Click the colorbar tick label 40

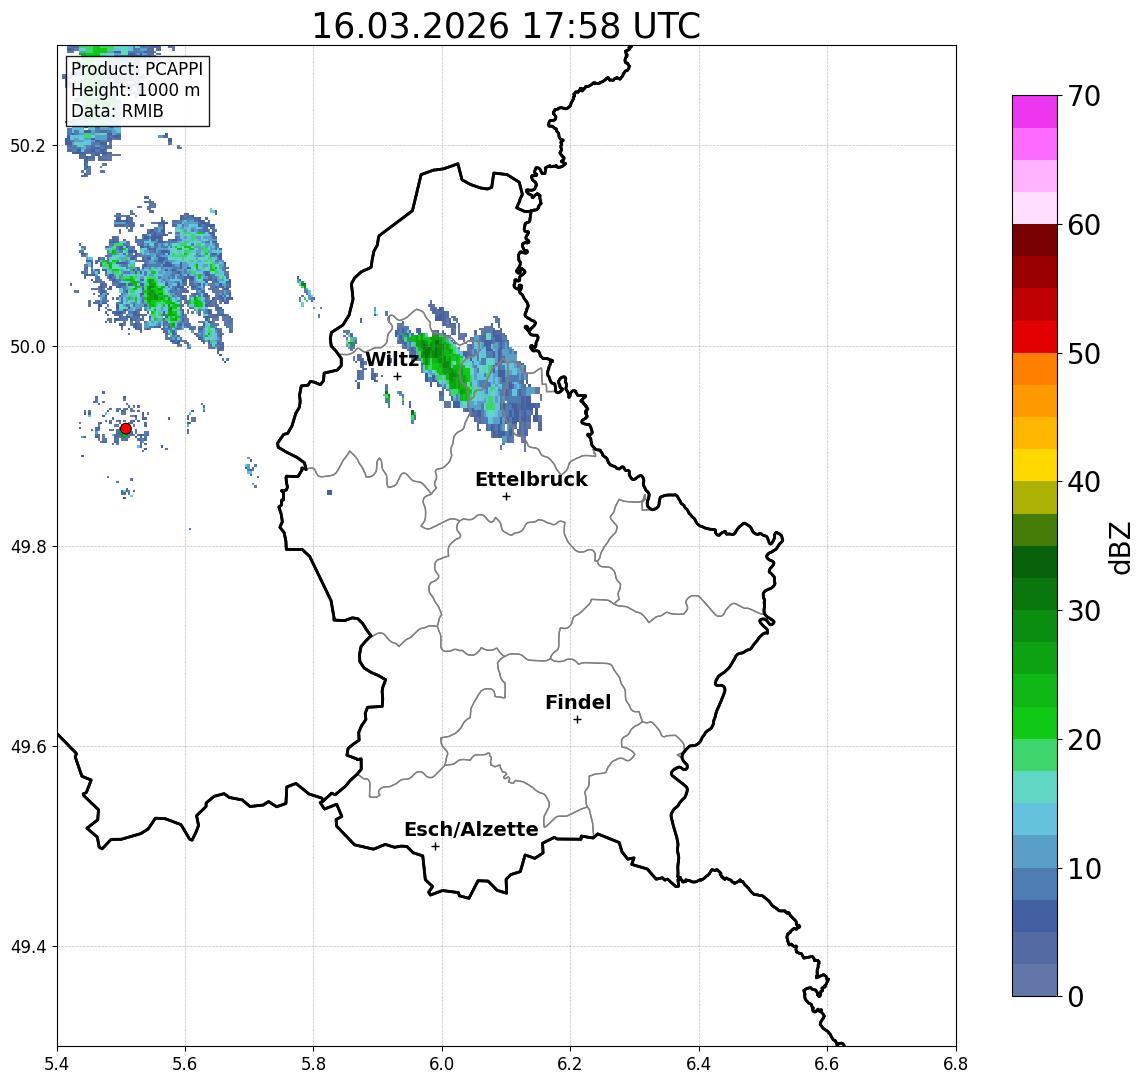[1084, 482]
